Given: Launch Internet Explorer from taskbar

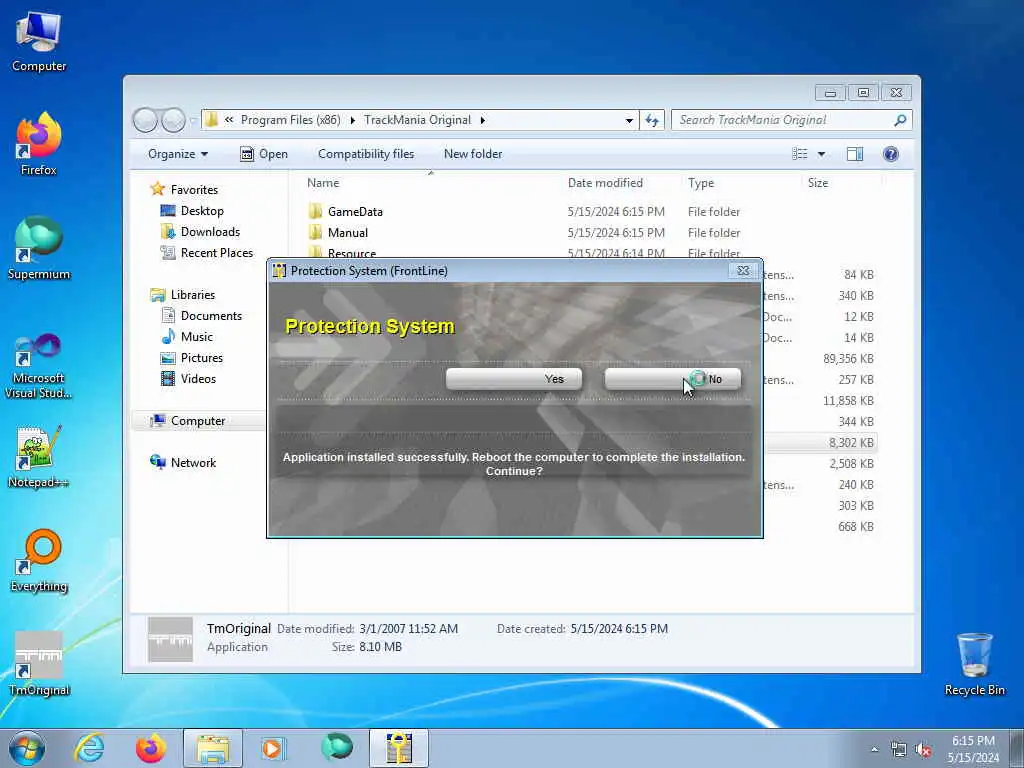Looking at the screenshot, I should pyautogui.click(x=89, y=748).
